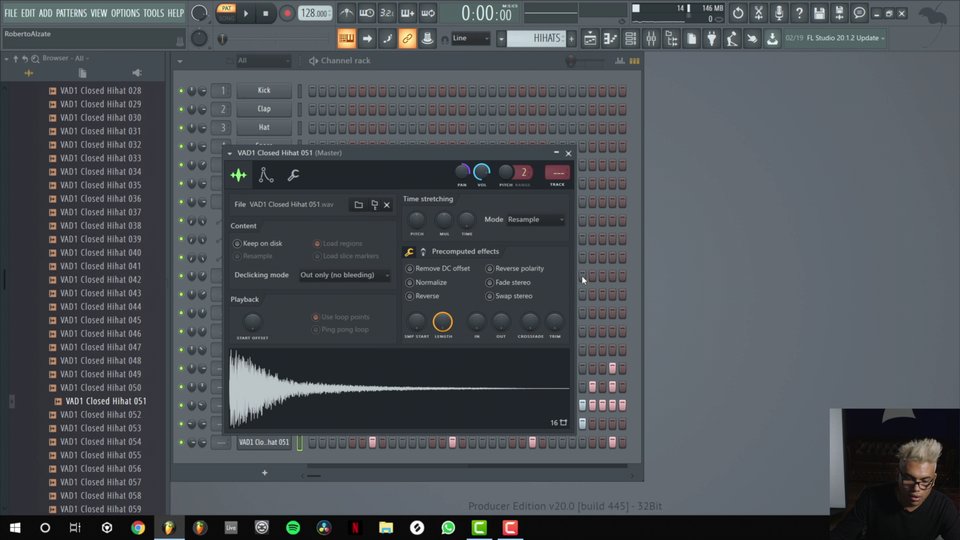
Task: Click the Clap channel button
Action: 264,109
